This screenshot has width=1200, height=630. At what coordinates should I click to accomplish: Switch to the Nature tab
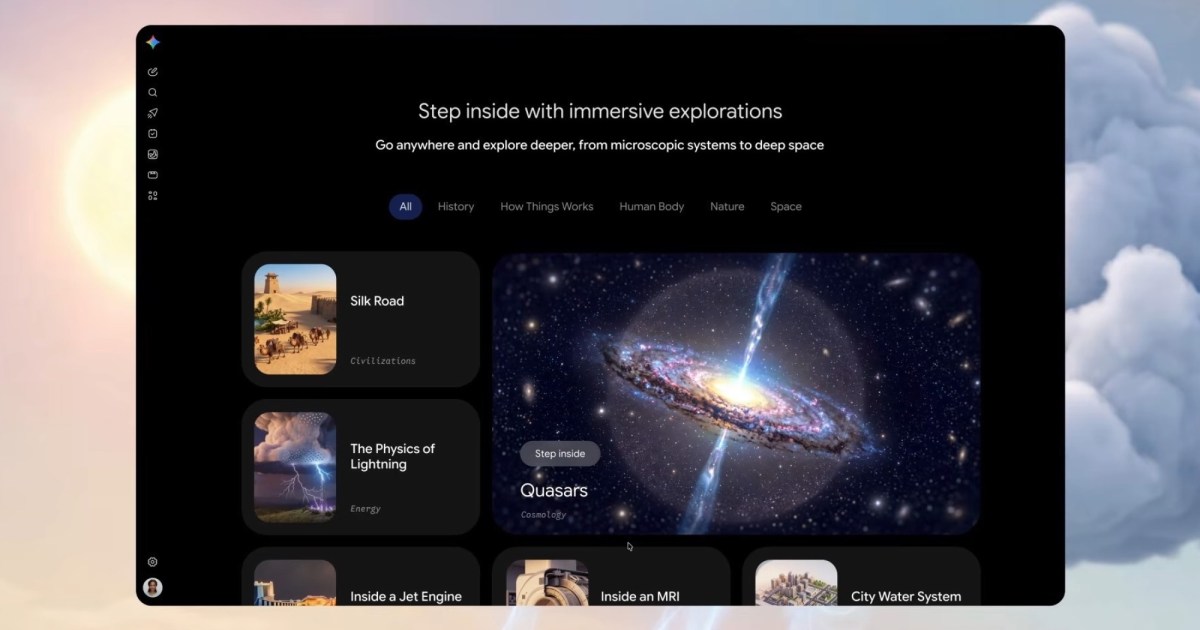[727, 207]
